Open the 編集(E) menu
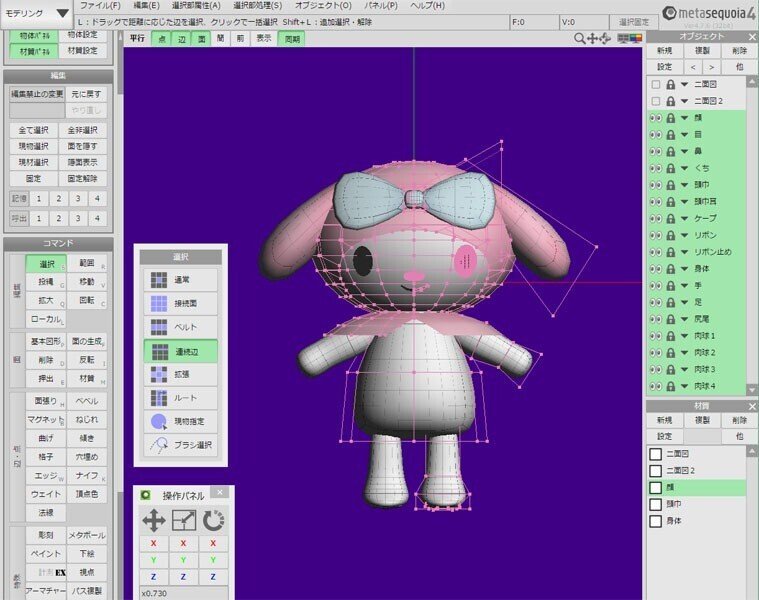The image size is (759, 600). point(146,6)
